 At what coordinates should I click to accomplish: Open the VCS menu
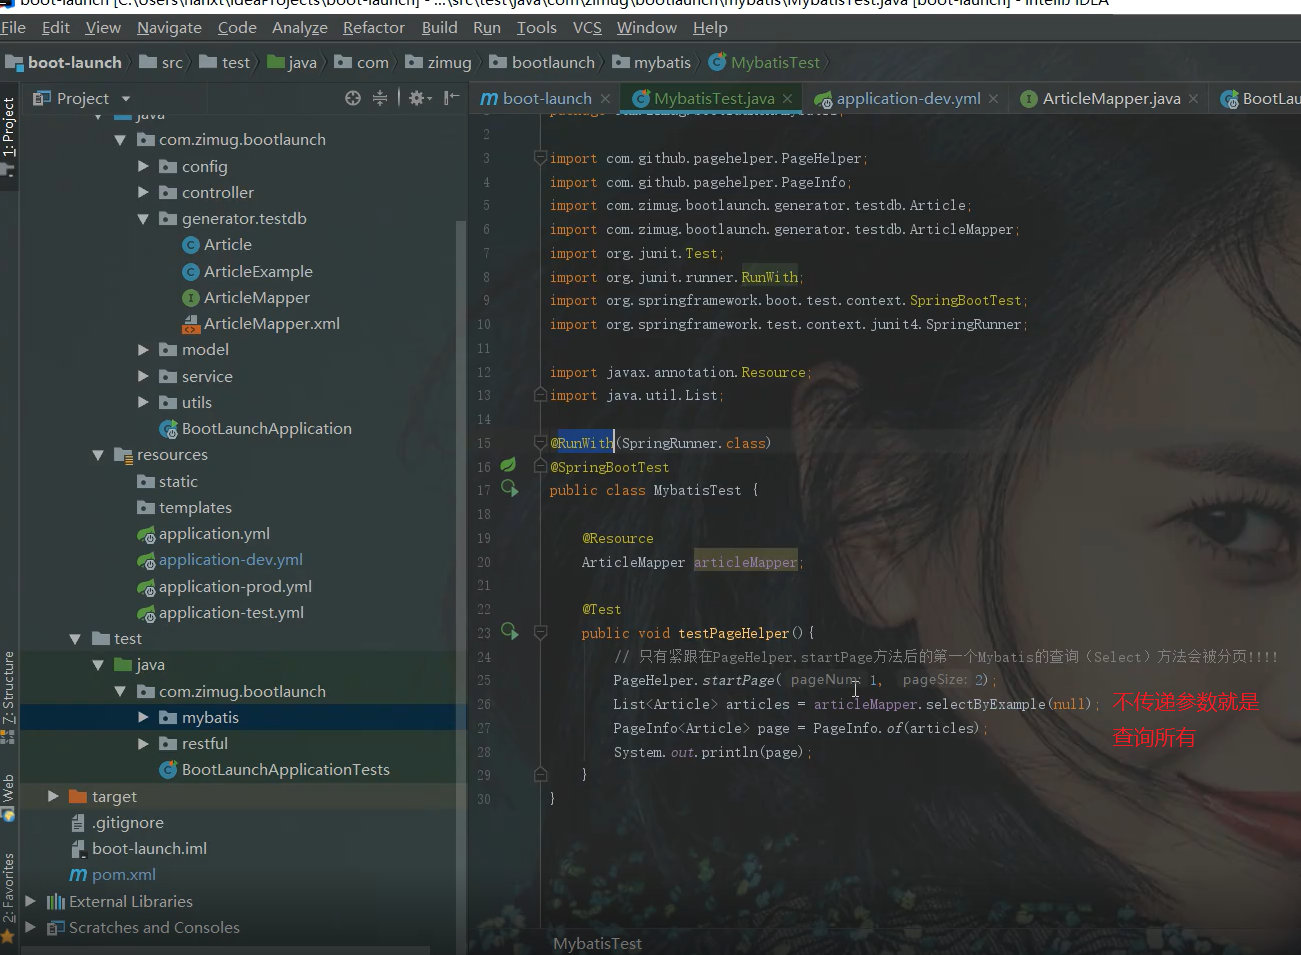click(587, 27)
